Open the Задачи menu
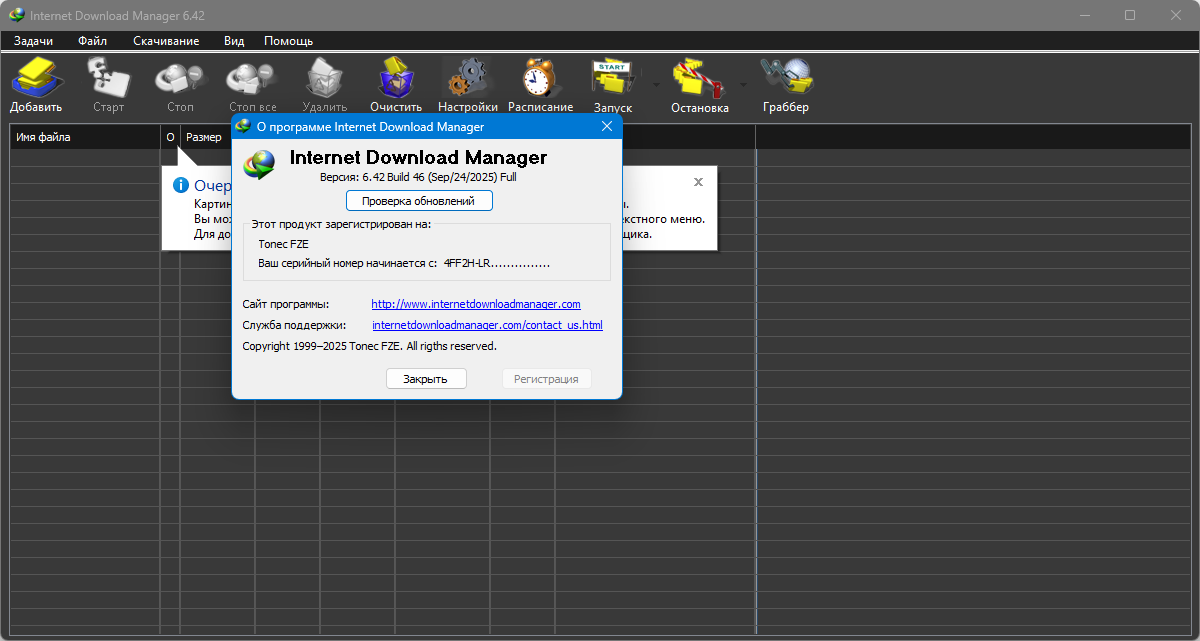 tap(33, 41)
